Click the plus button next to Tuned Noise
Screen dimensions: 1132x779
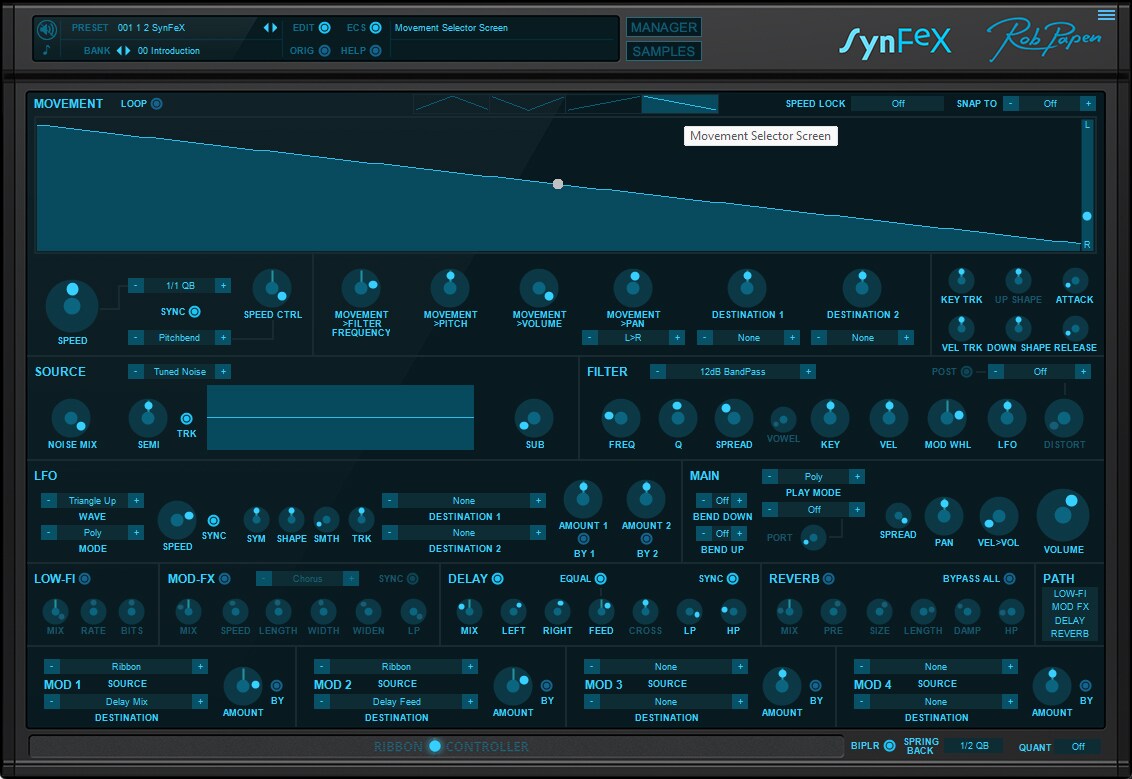[223, 372]
